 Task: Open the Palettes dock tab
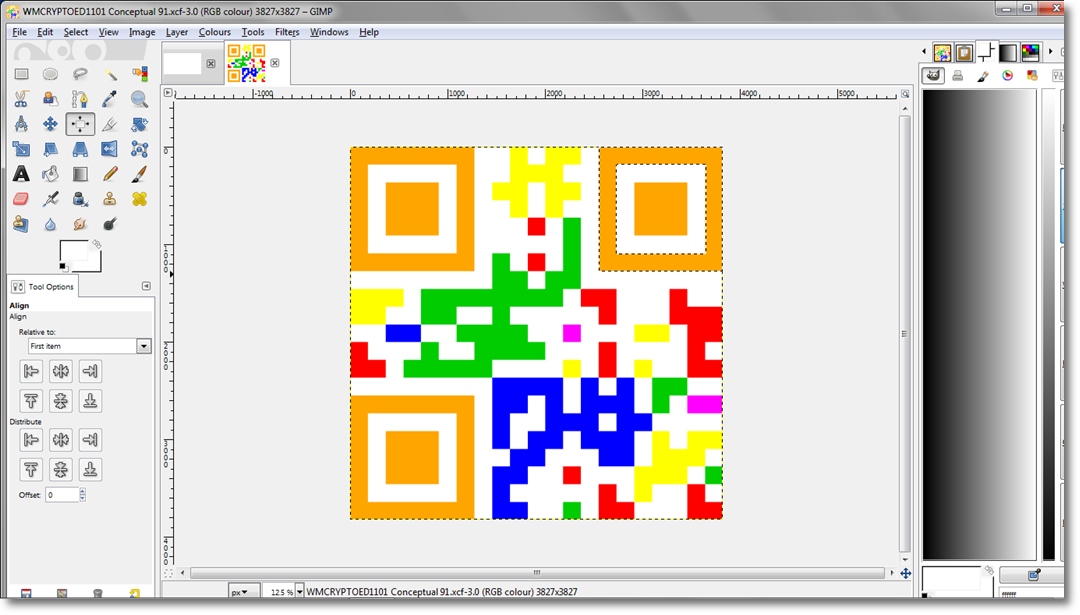[x=1030, y=53]
